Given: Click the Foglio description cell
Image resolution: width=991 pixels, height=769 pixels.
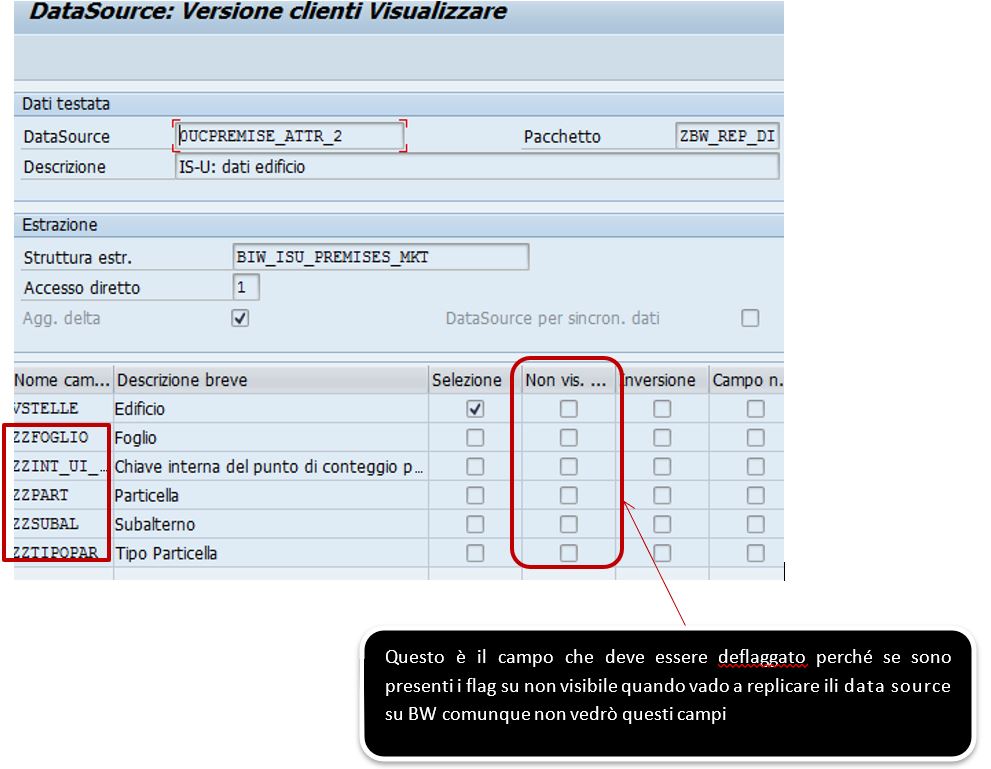Looking at the screenshot, I should tap(271, 438).
